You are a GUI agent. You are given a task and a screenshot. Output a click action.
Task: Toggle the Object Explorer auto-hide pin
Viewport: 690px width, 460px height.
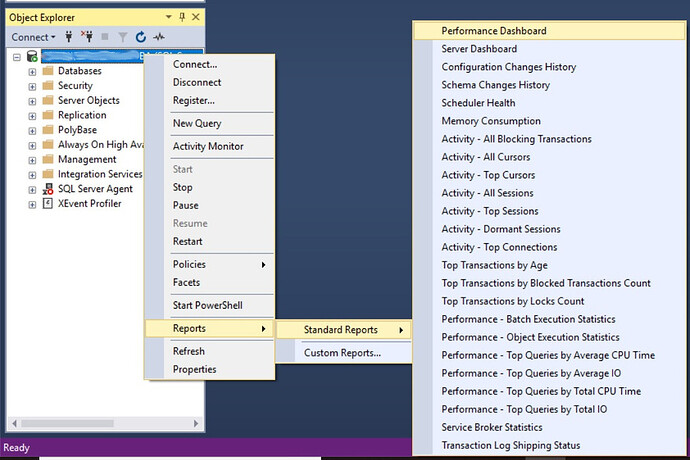coord(182,17)
